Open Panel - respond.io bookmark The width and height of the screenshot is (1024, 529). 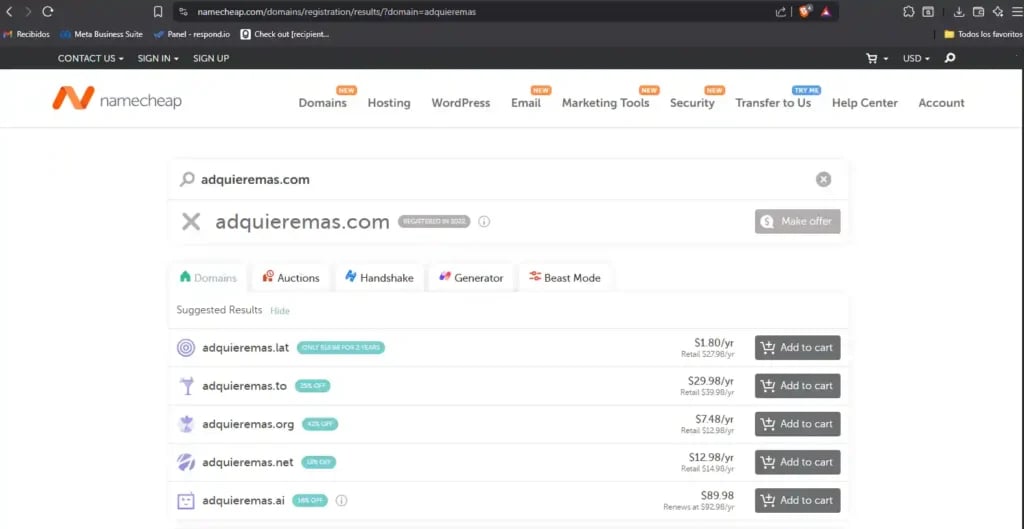pyautogui.click(x=192, y=34)
